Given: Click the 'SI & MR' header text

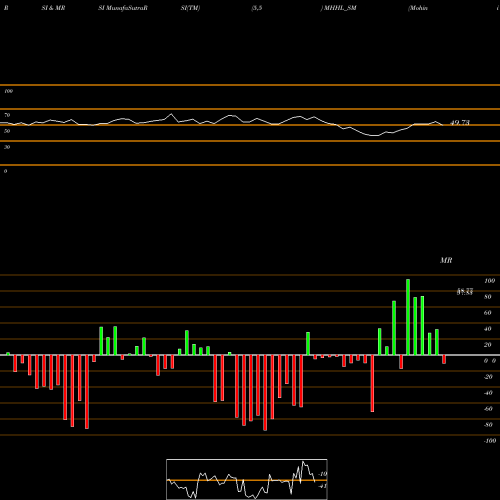Looking at the screenshot, I should (x=53, y=8).
